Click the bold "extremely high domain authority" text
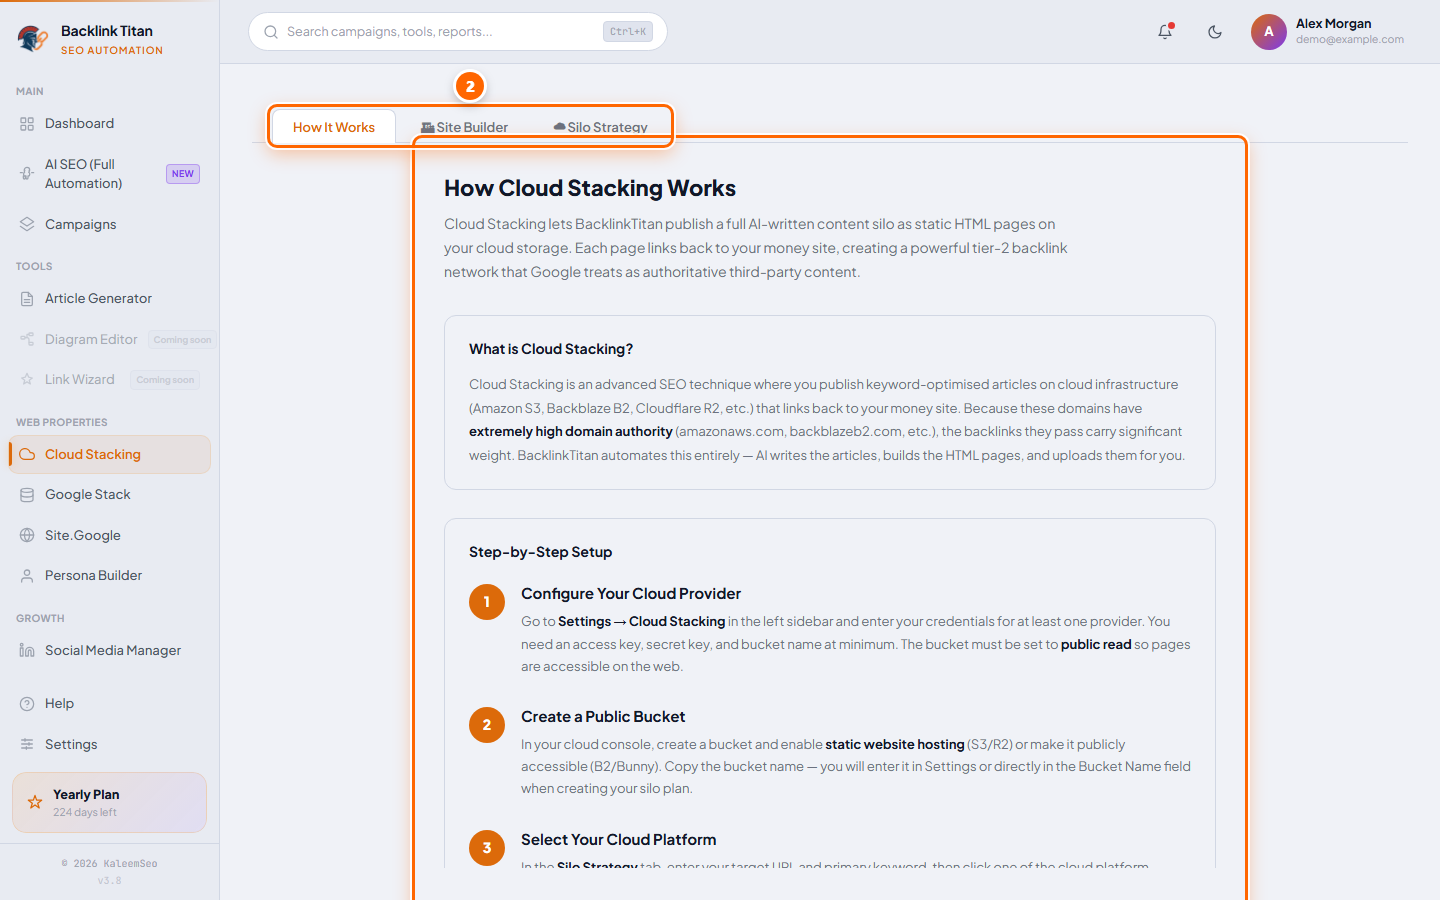 [571, 431]
